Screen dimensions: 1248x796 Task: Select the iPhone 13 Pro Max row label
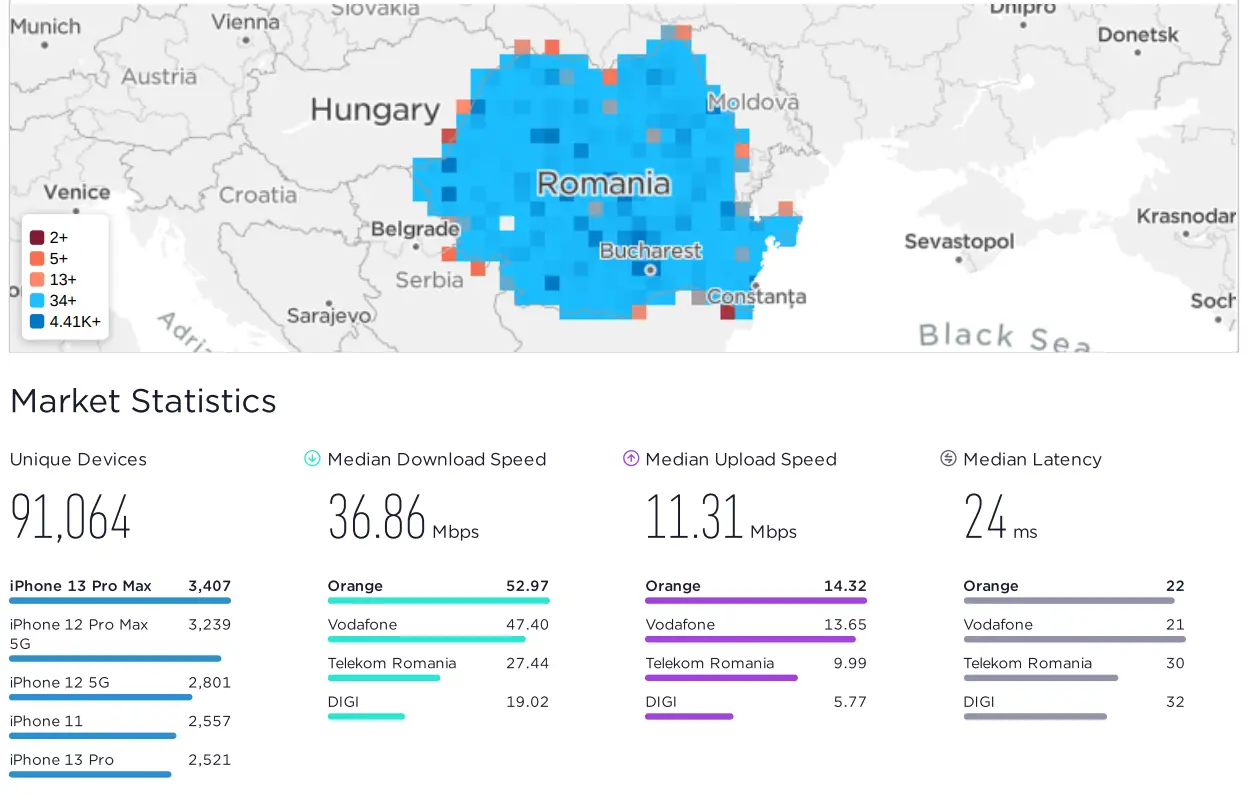tap(81, 586)
